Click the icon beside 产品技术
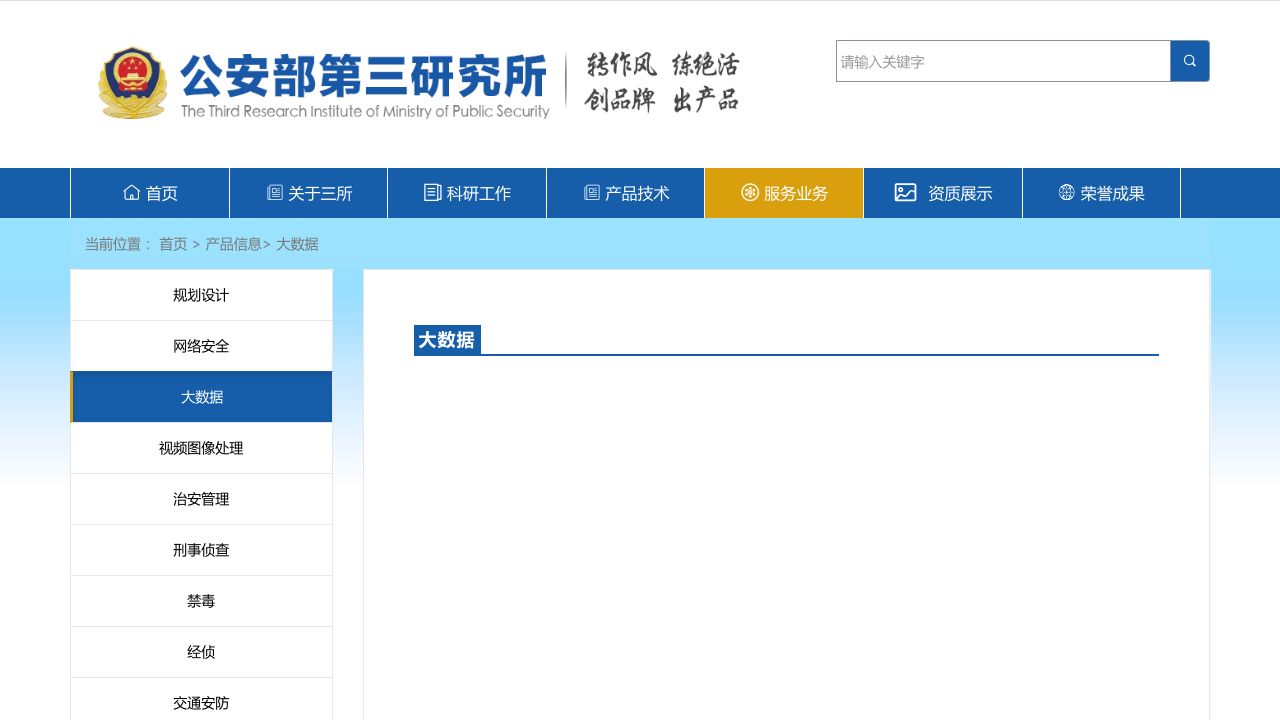 click(x=592, y=193)
